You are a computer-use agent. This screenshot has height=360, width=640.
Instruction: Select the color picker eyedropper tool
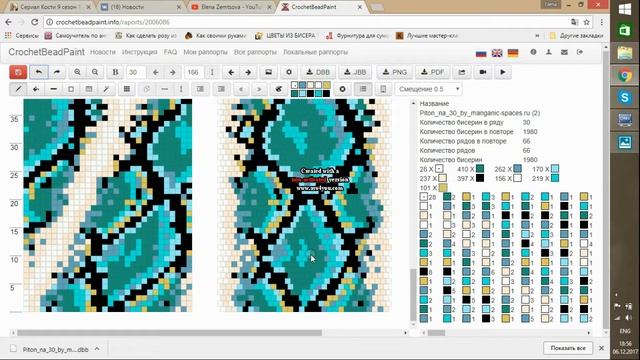(x=106, y=89)
